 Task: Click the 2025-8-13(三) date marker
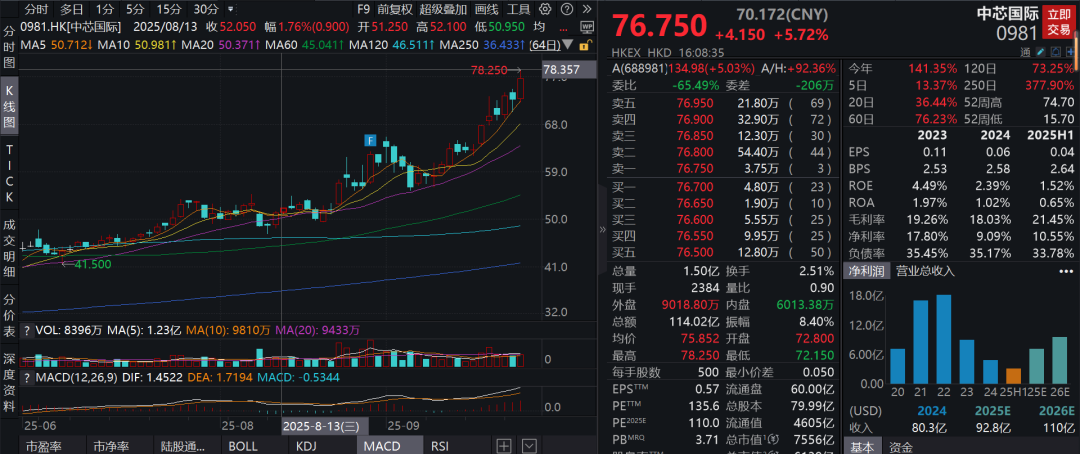(x=326, y=426)
